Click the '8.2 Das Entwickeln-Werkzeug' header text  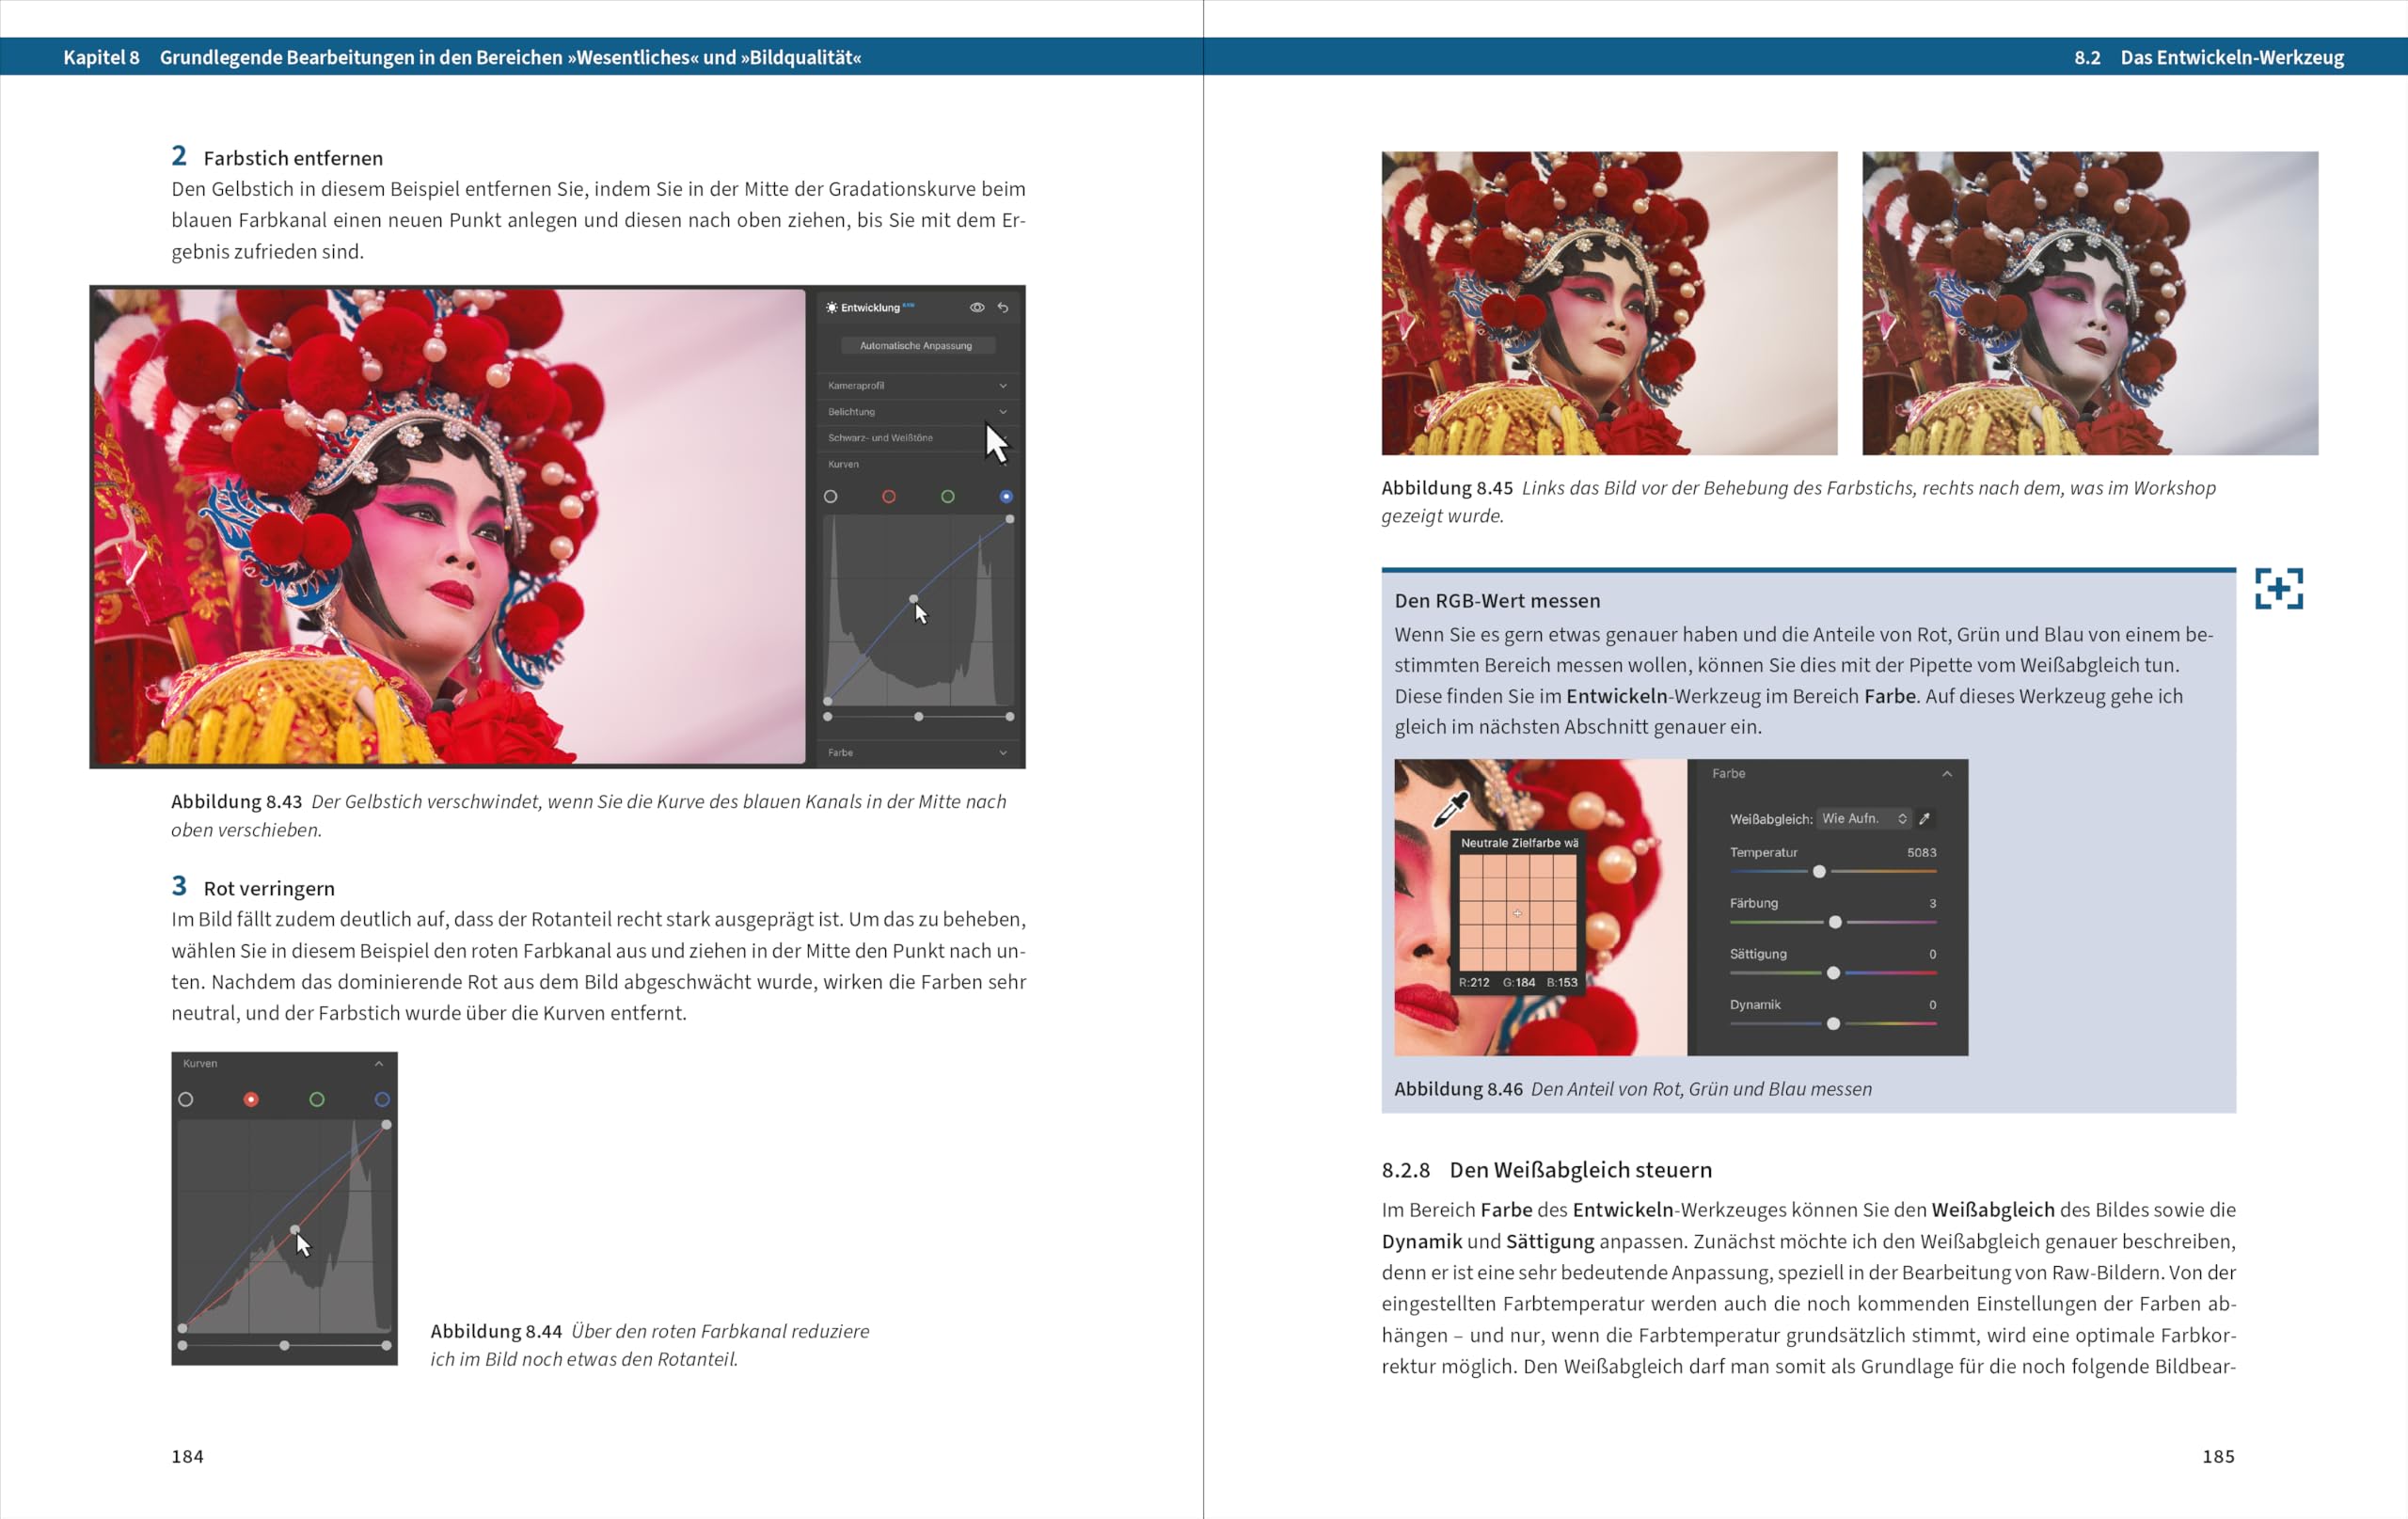[2208, 57]
